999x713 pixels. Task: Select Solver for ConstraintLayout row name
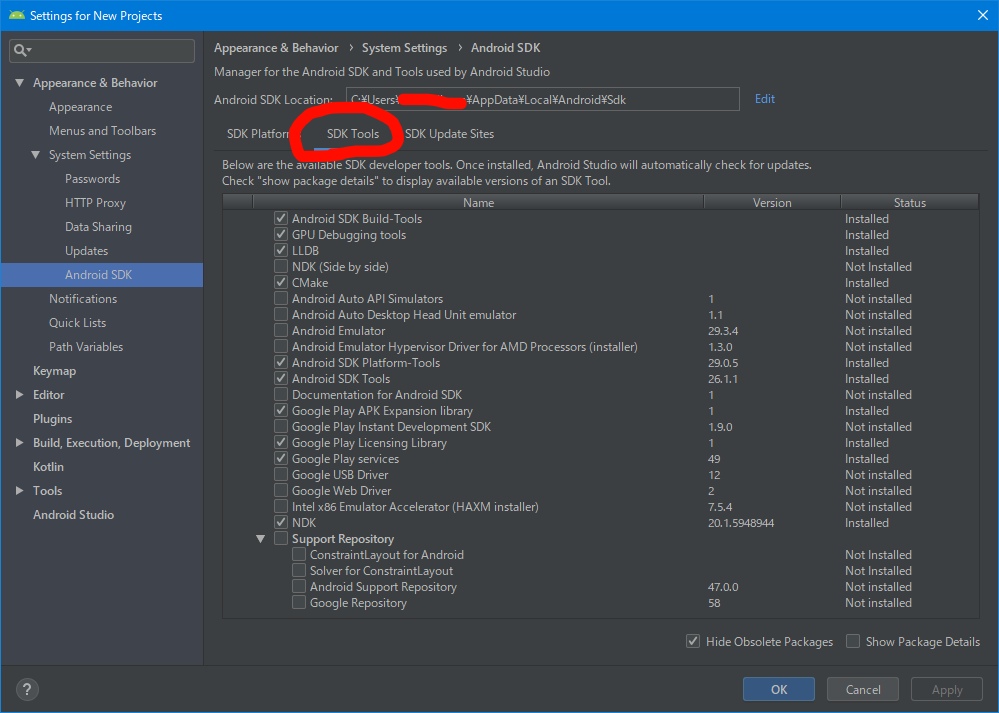coord(381,571)
